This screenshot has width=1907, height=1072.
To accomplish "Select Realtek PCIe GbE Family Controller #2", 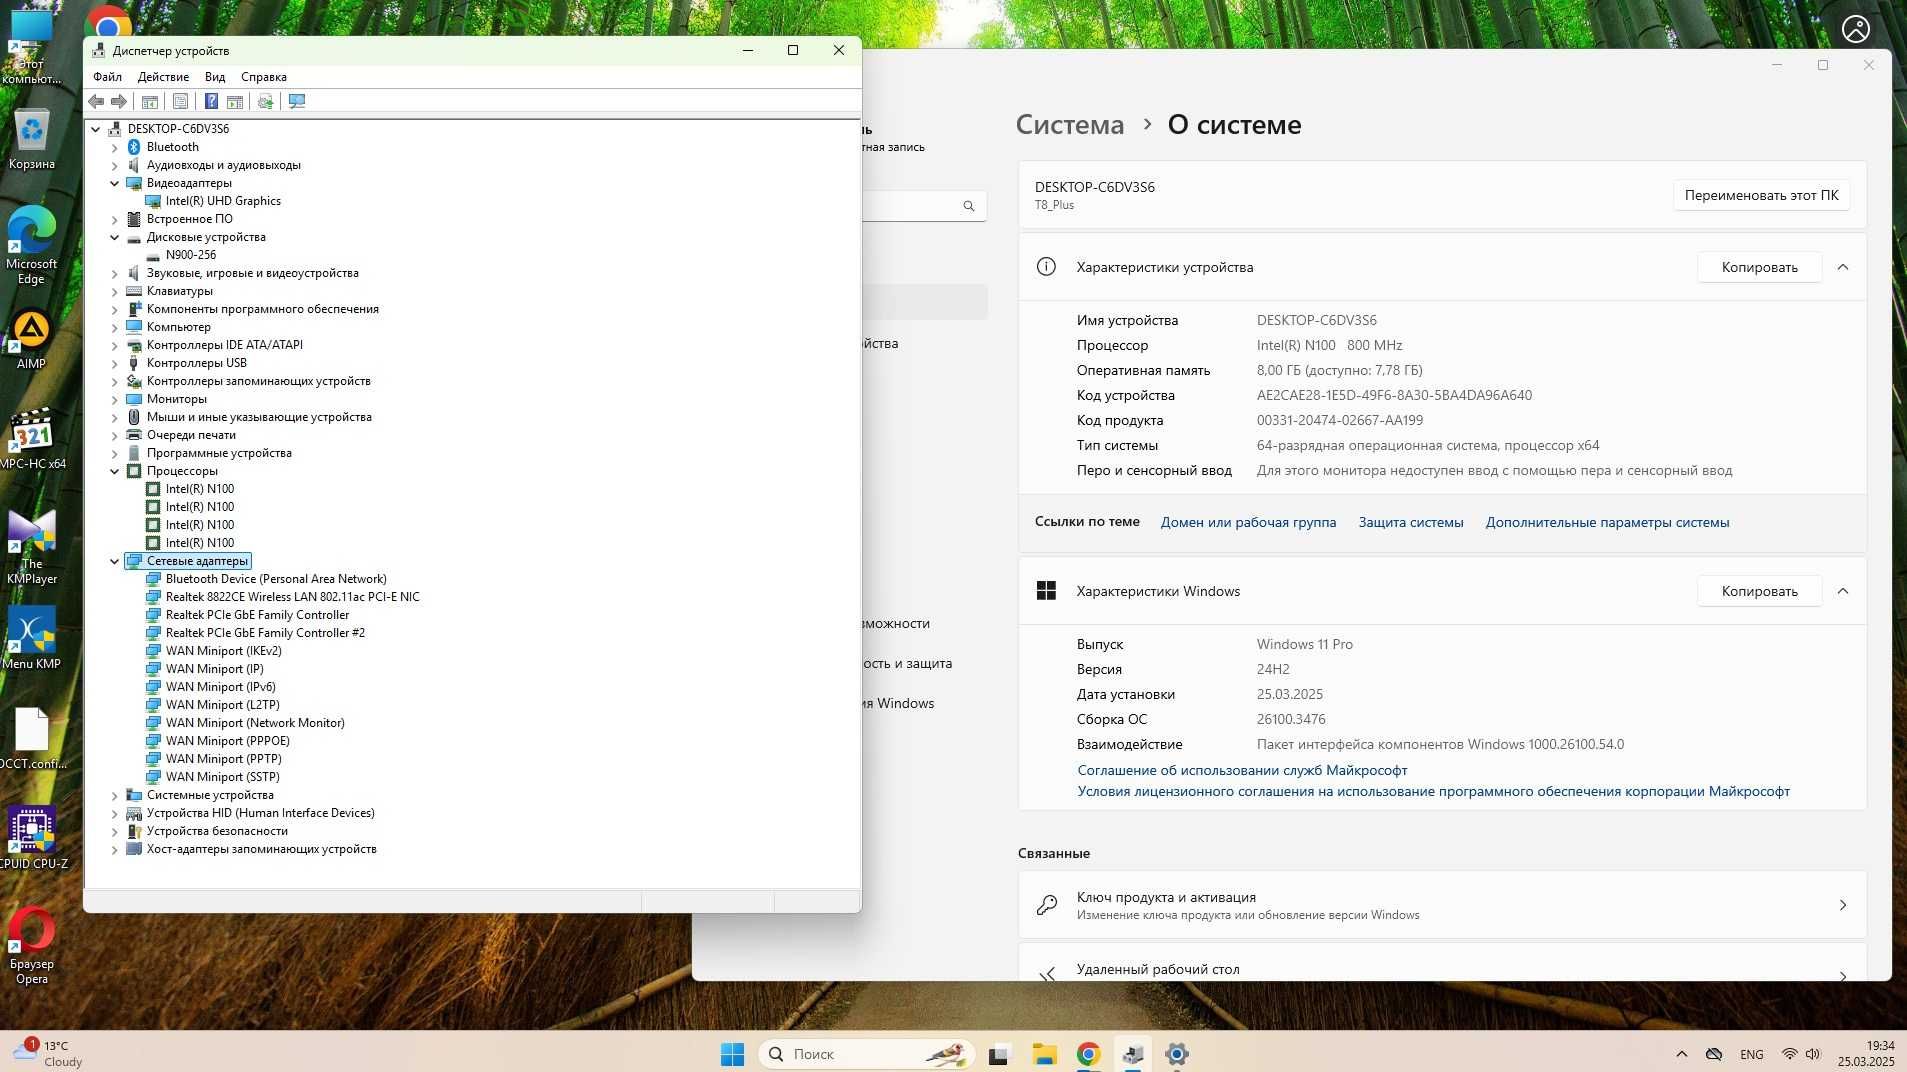I will coord(265,633).
